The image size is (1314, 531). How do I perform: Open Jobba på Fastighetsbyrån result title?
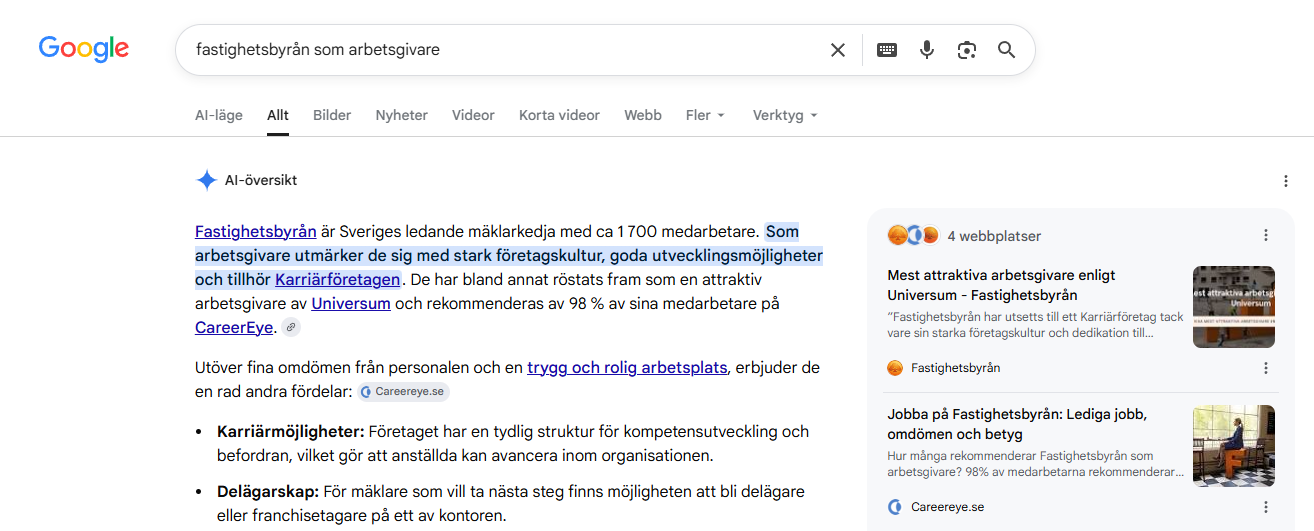click(1017, 424)
